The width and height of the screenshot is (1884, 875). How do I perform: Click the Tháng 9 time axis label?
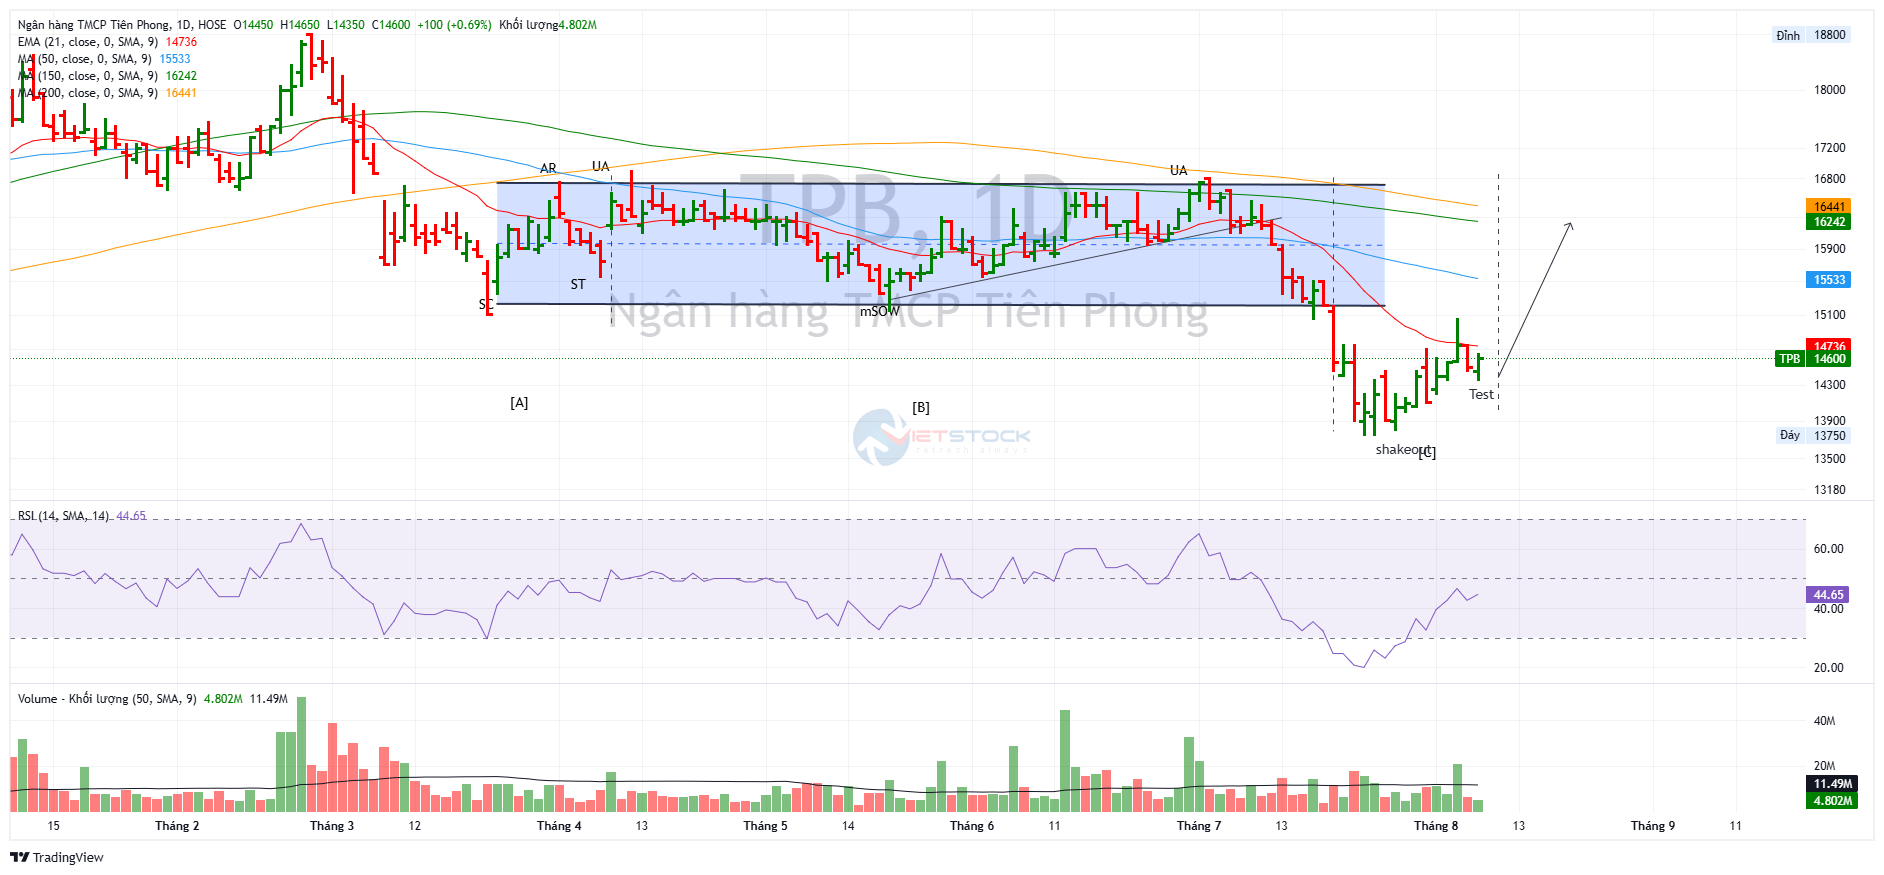[1653, 826]
